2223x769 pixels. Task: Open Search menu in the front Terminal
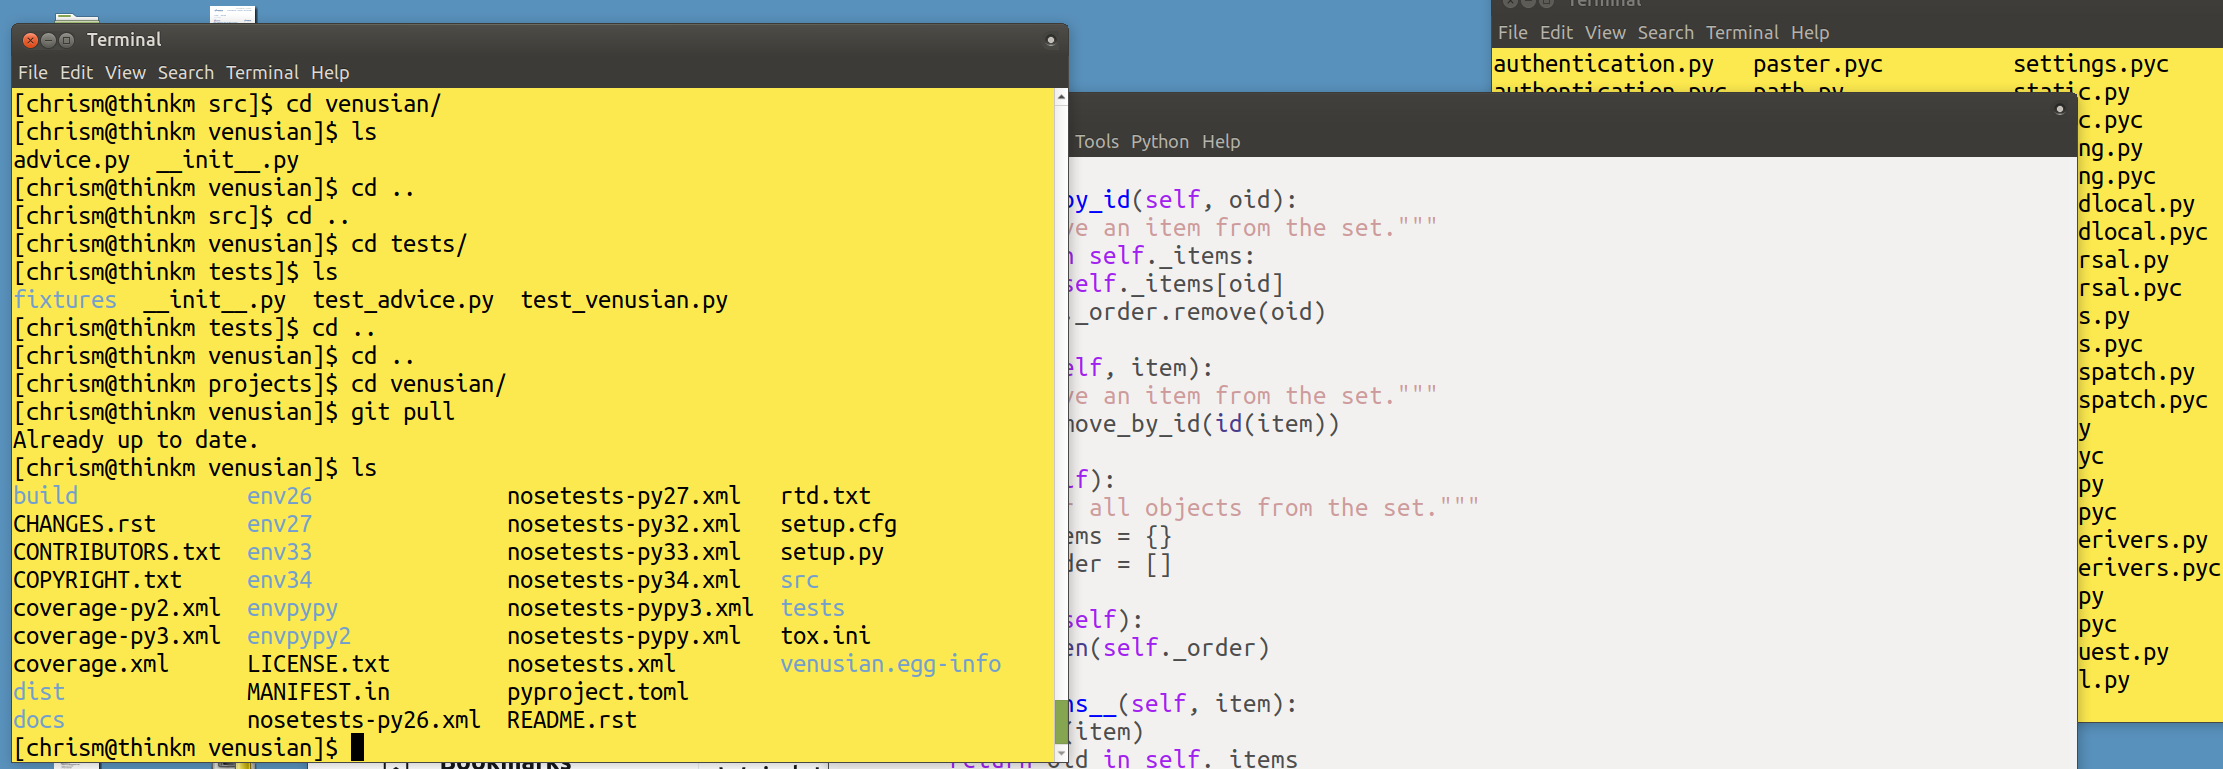coord(185,73)
